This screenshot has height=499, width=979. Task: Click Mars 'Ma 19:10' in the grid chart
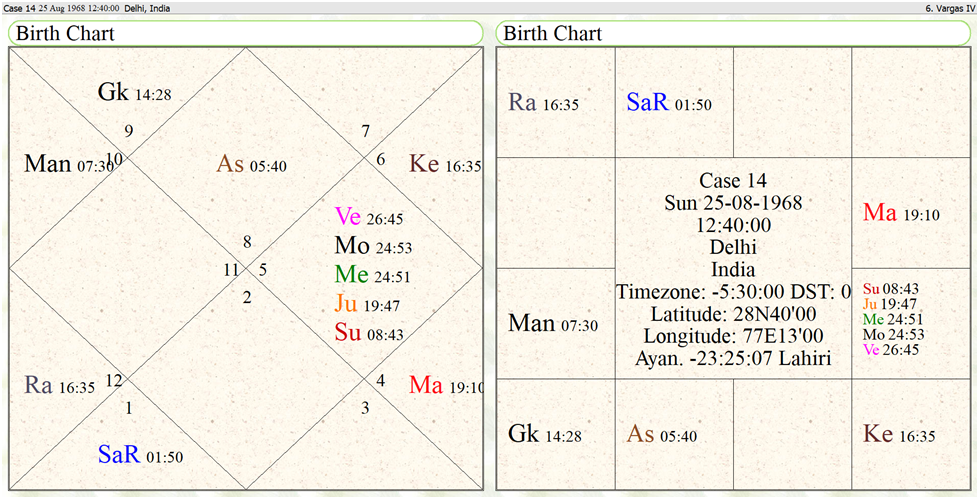pos(900,213)
